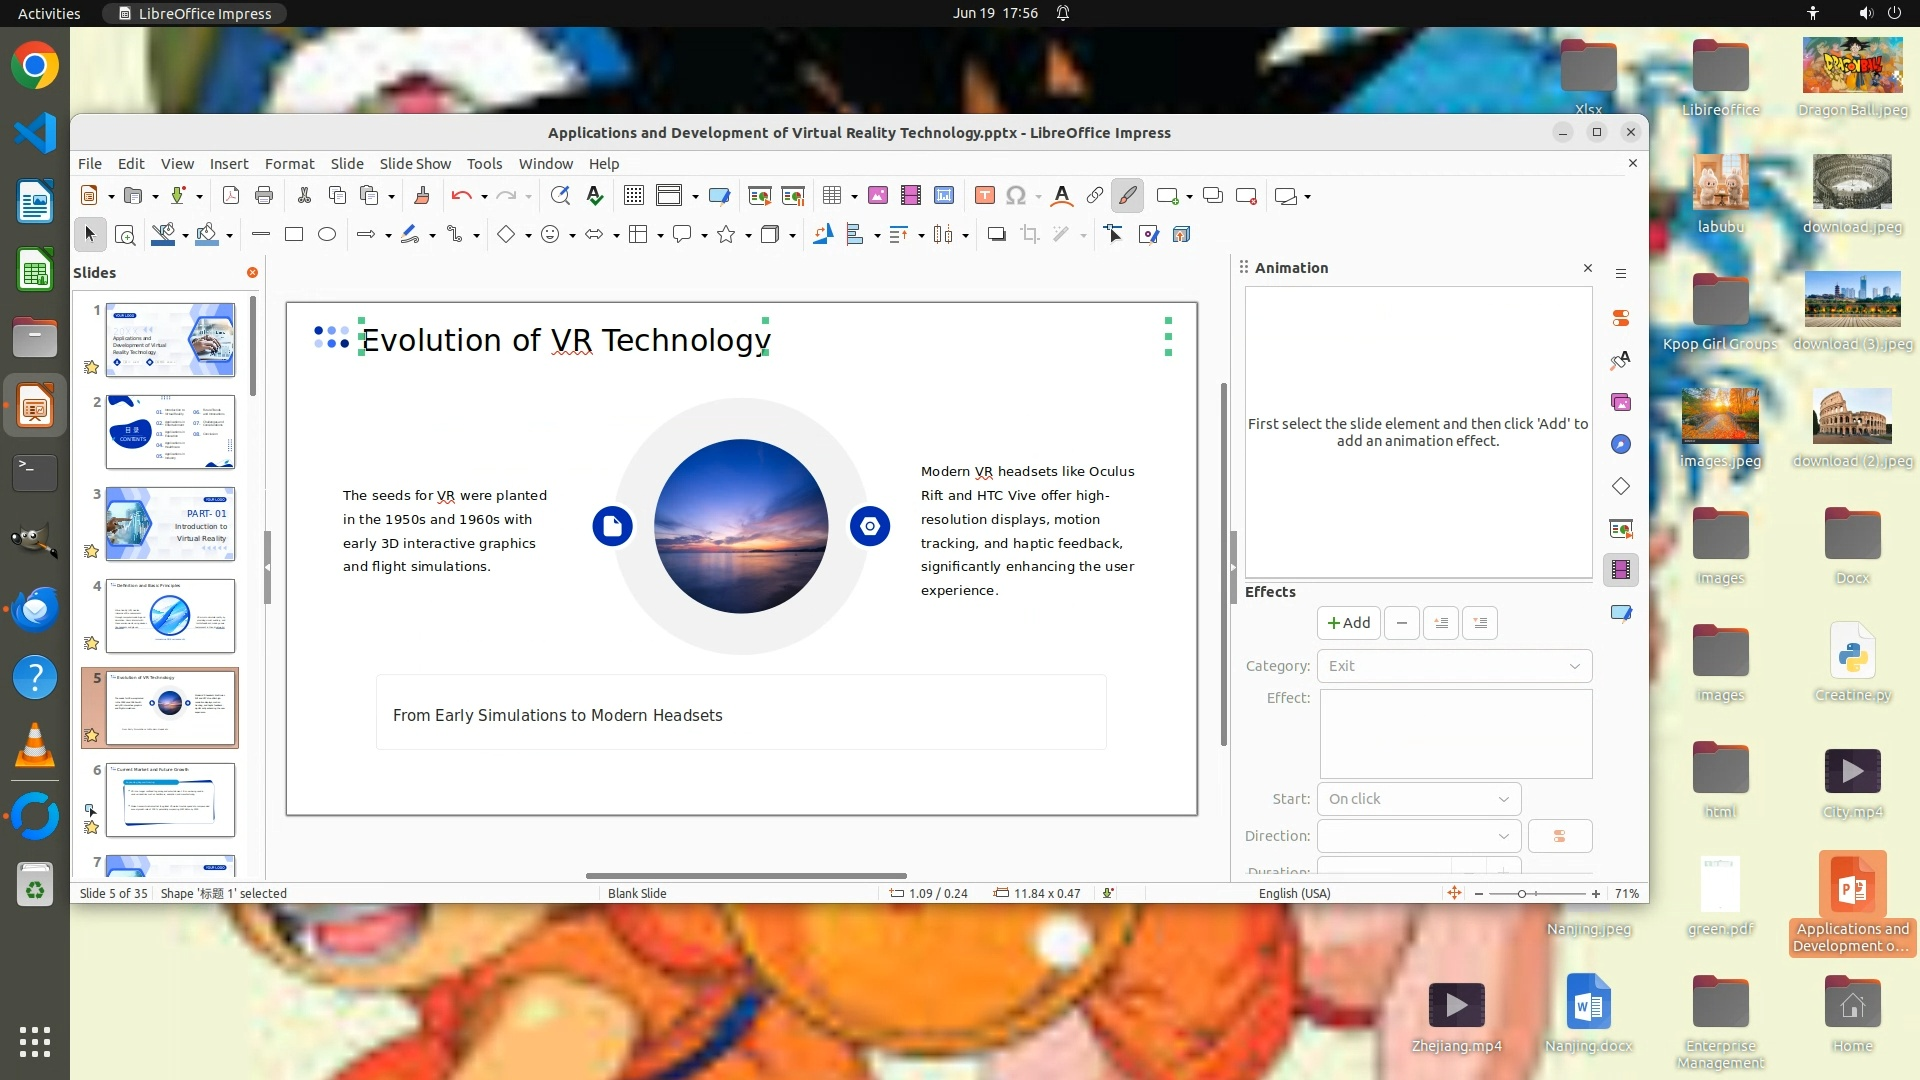1920x1080 pixels.
Task: Click the English (USA) language status
Action: [1294, 894]
